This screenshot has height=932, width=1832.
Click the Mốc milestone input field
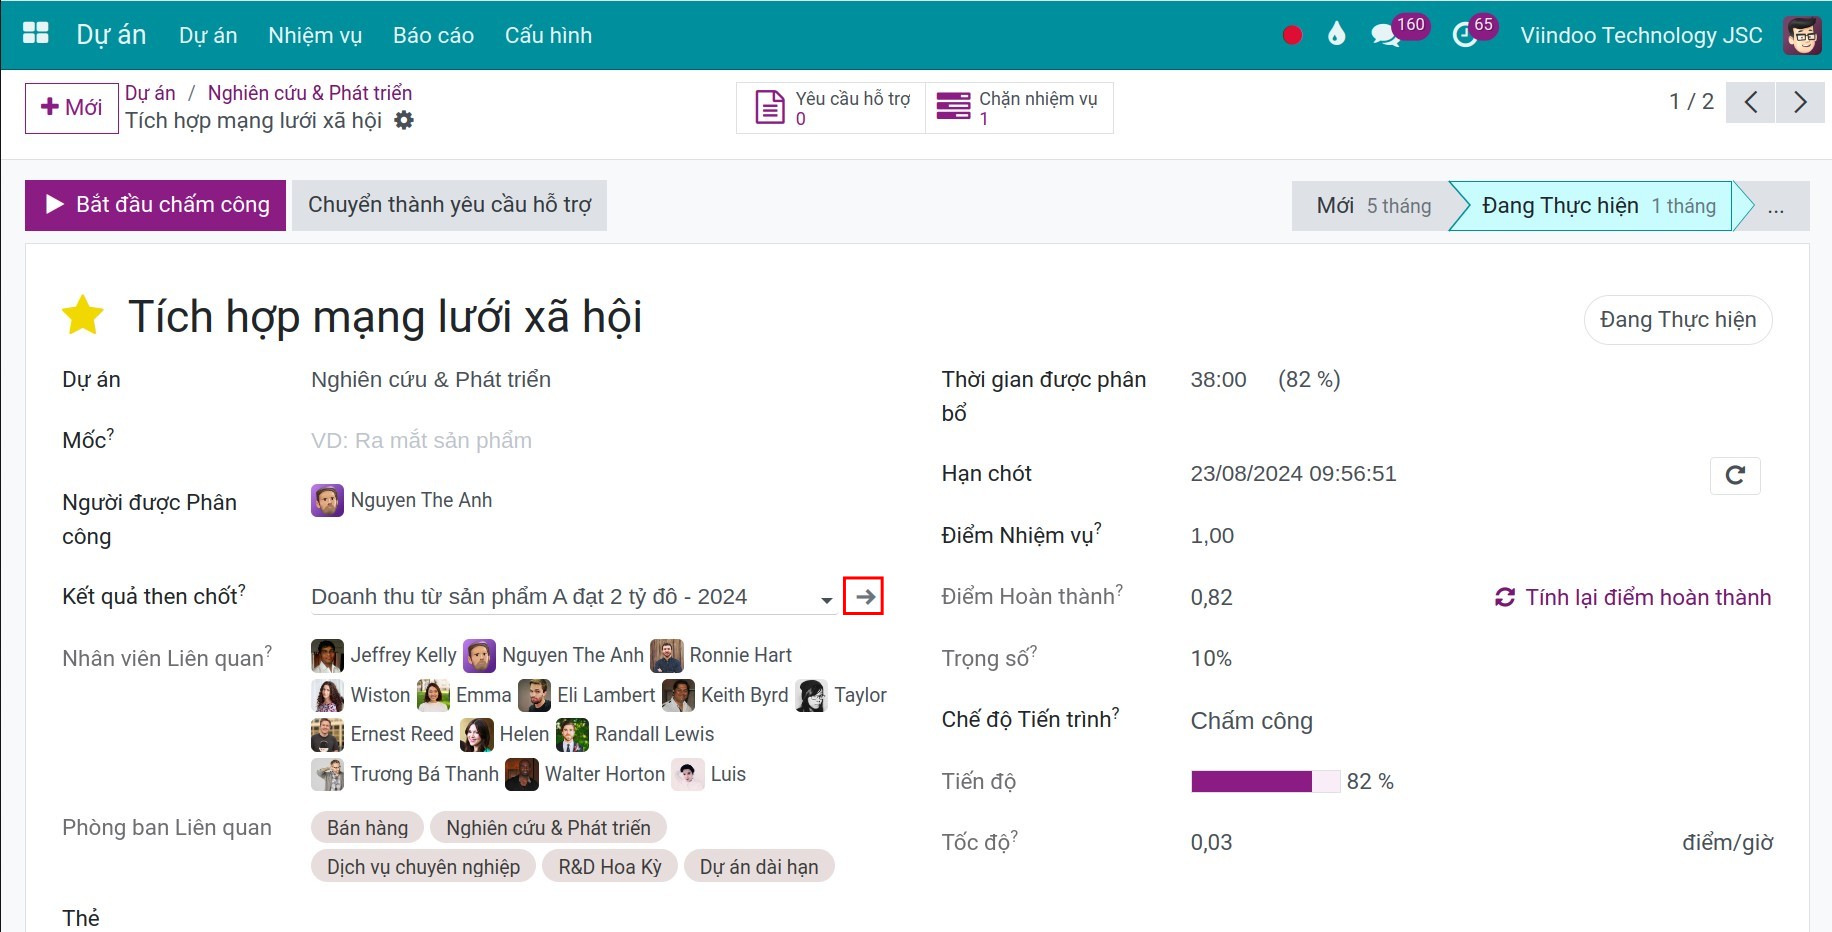point(597,441)
